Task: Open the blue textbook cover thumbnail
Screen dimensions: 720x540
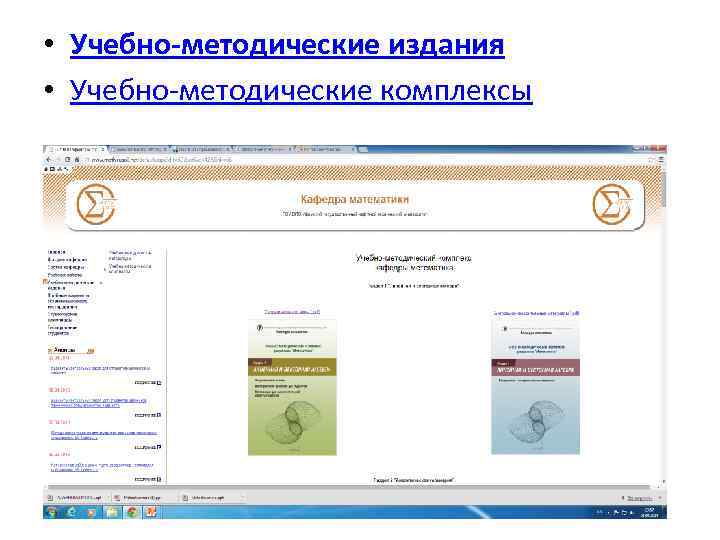Action: point(535,388)
